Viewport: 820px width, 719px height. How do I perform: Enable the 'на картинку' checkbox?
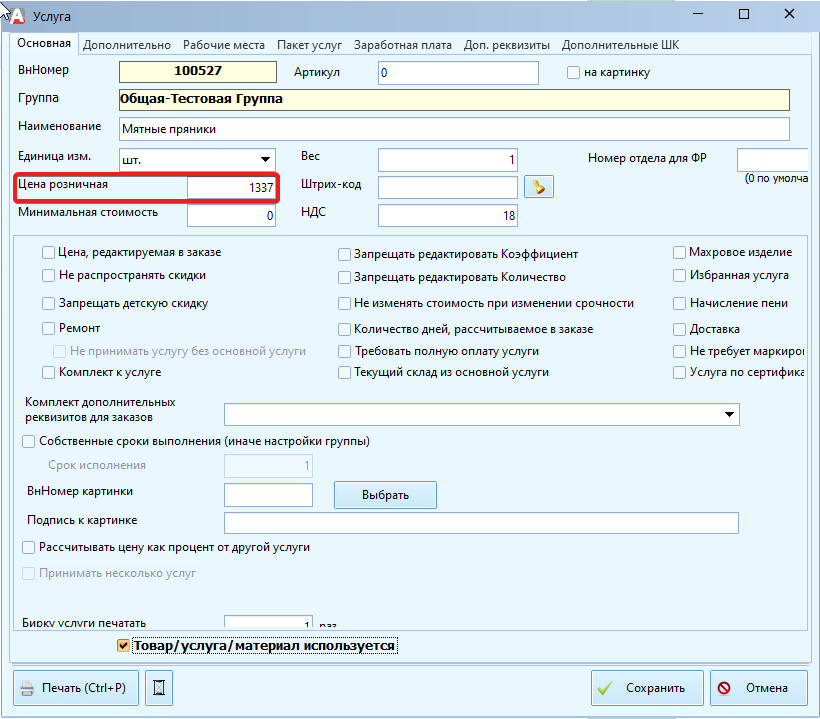coord(573,73)
